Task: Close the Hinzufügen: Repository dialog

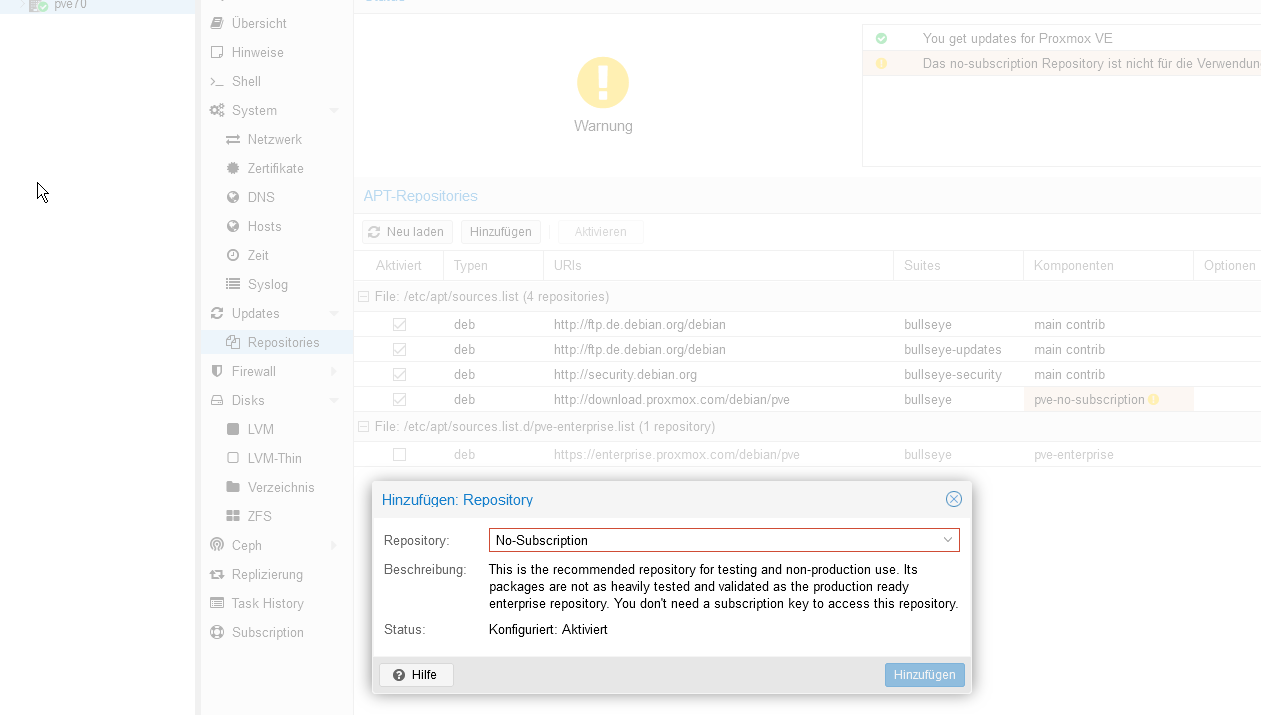Action: [x=954, y=499]
